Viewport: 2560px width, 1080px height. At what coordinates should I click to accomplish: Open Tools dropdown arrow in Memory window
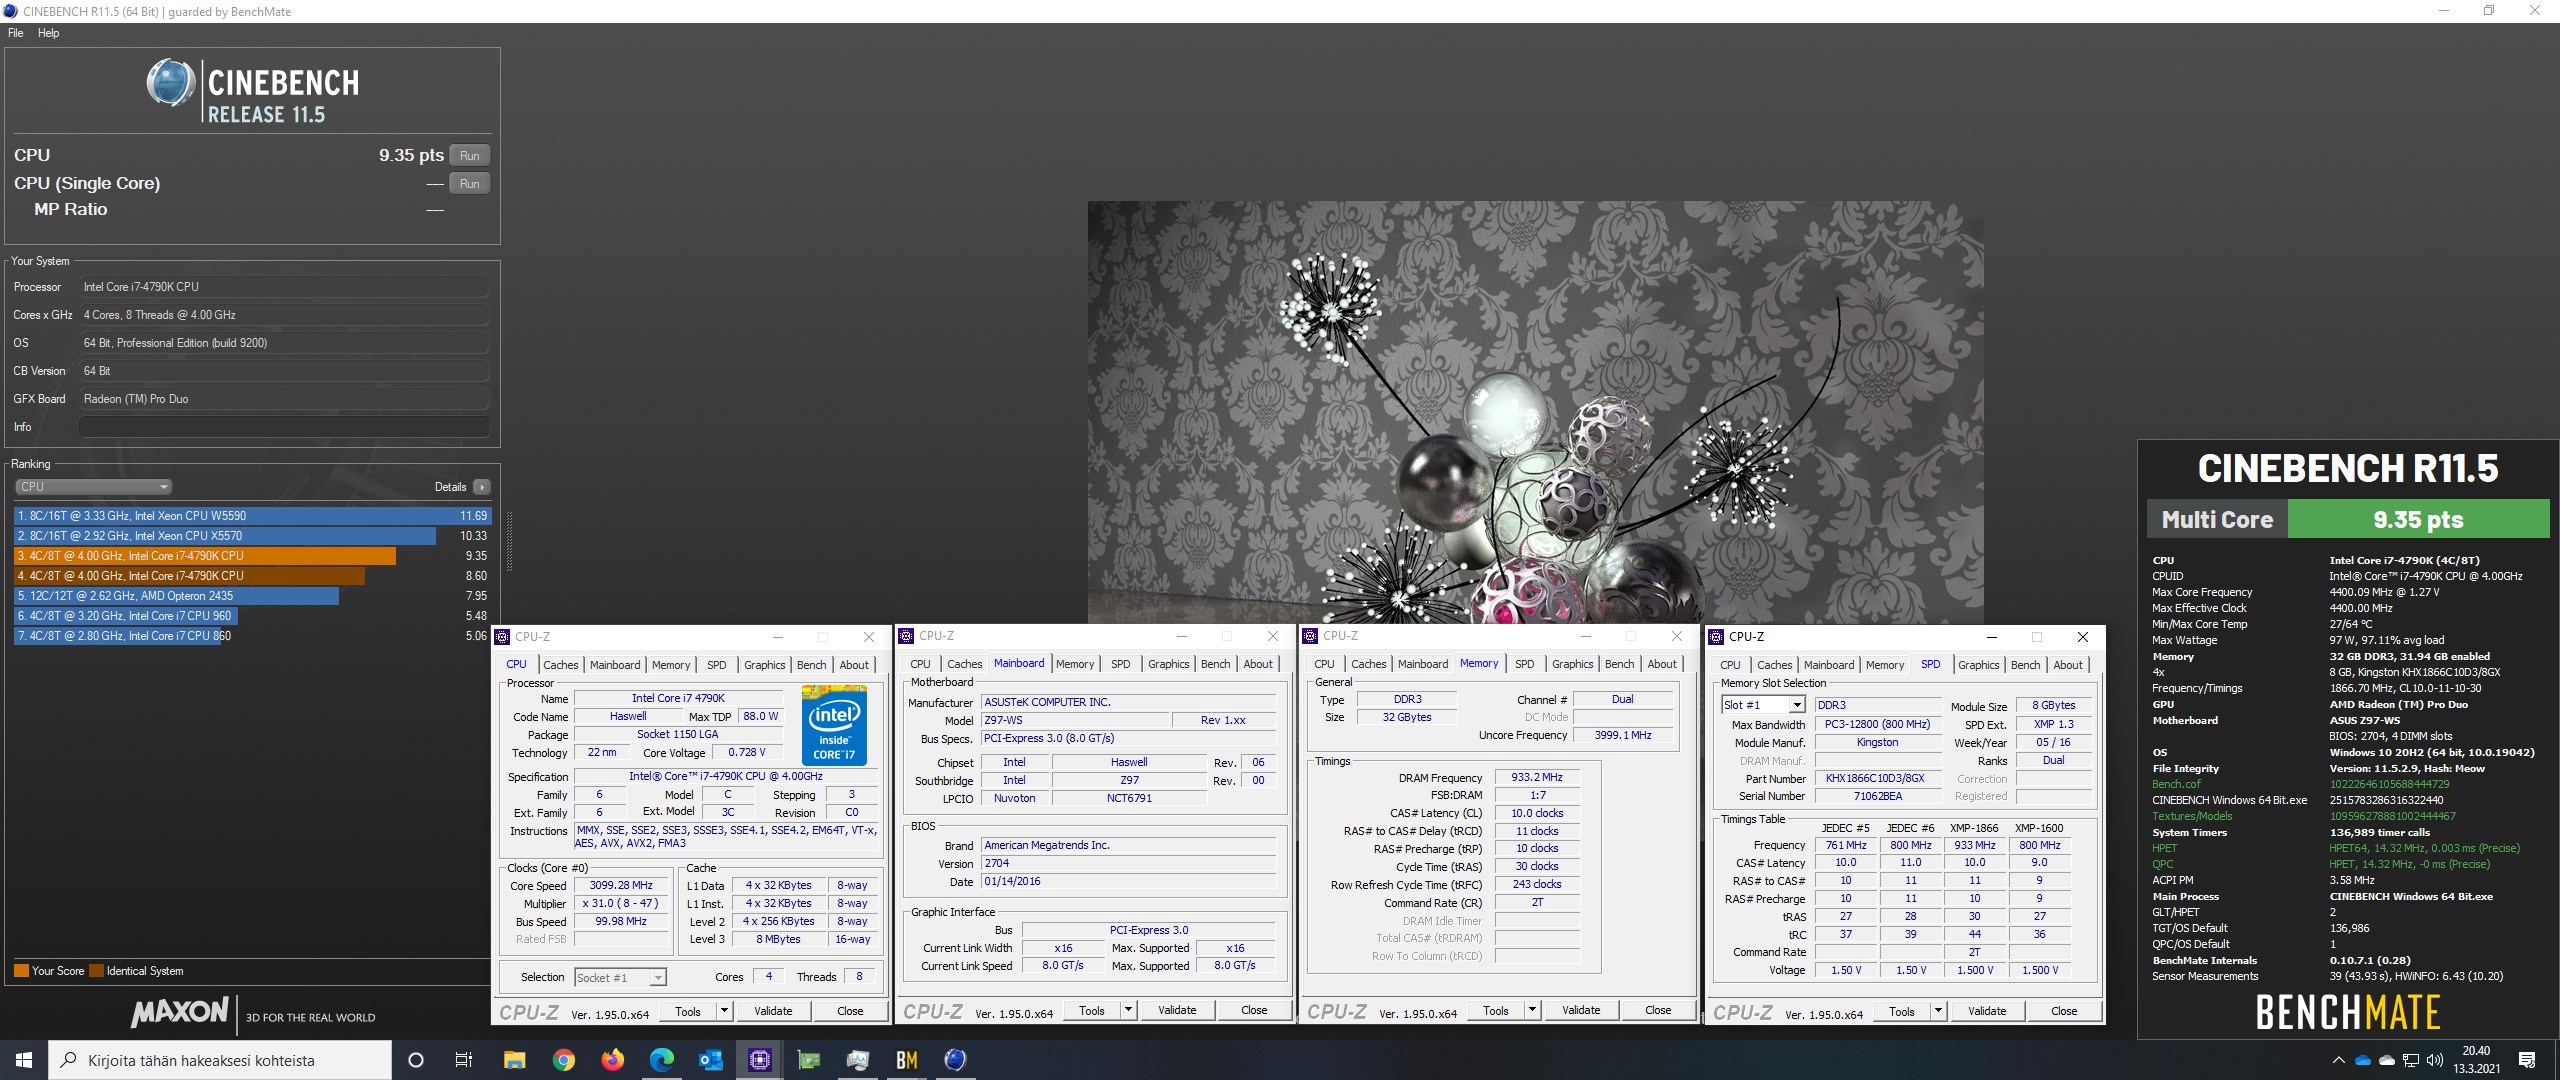click(x=1532, y=1010)
